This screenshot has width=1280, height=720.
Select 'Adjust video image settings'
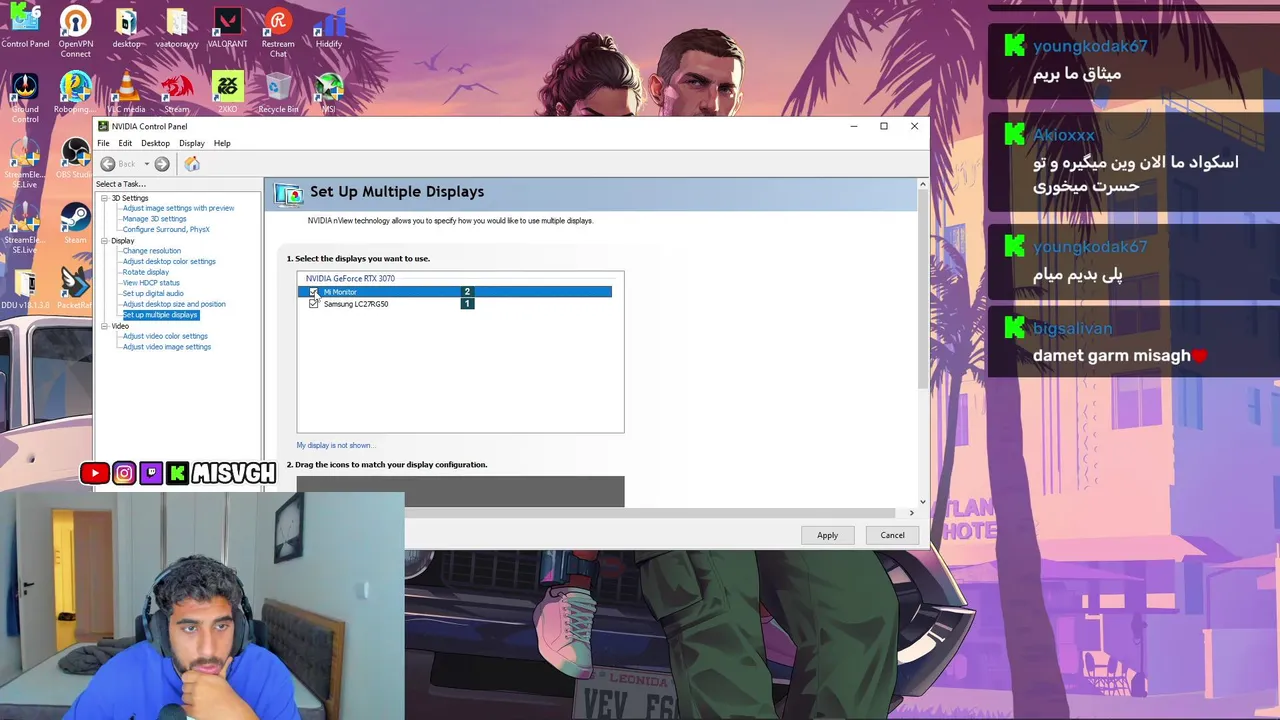click(x=167, y=347)
